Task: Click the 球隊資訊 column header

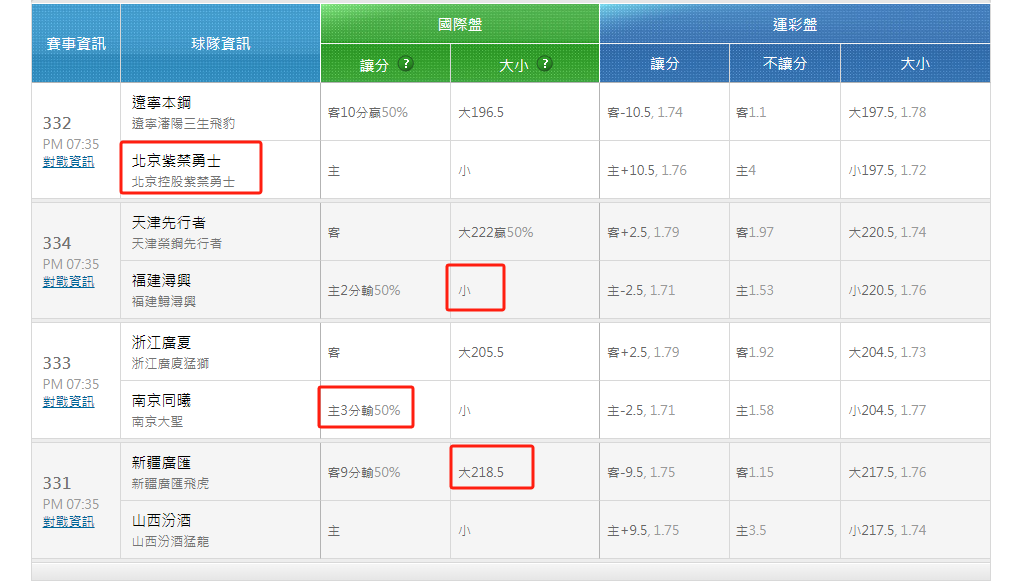Action: 221,43
